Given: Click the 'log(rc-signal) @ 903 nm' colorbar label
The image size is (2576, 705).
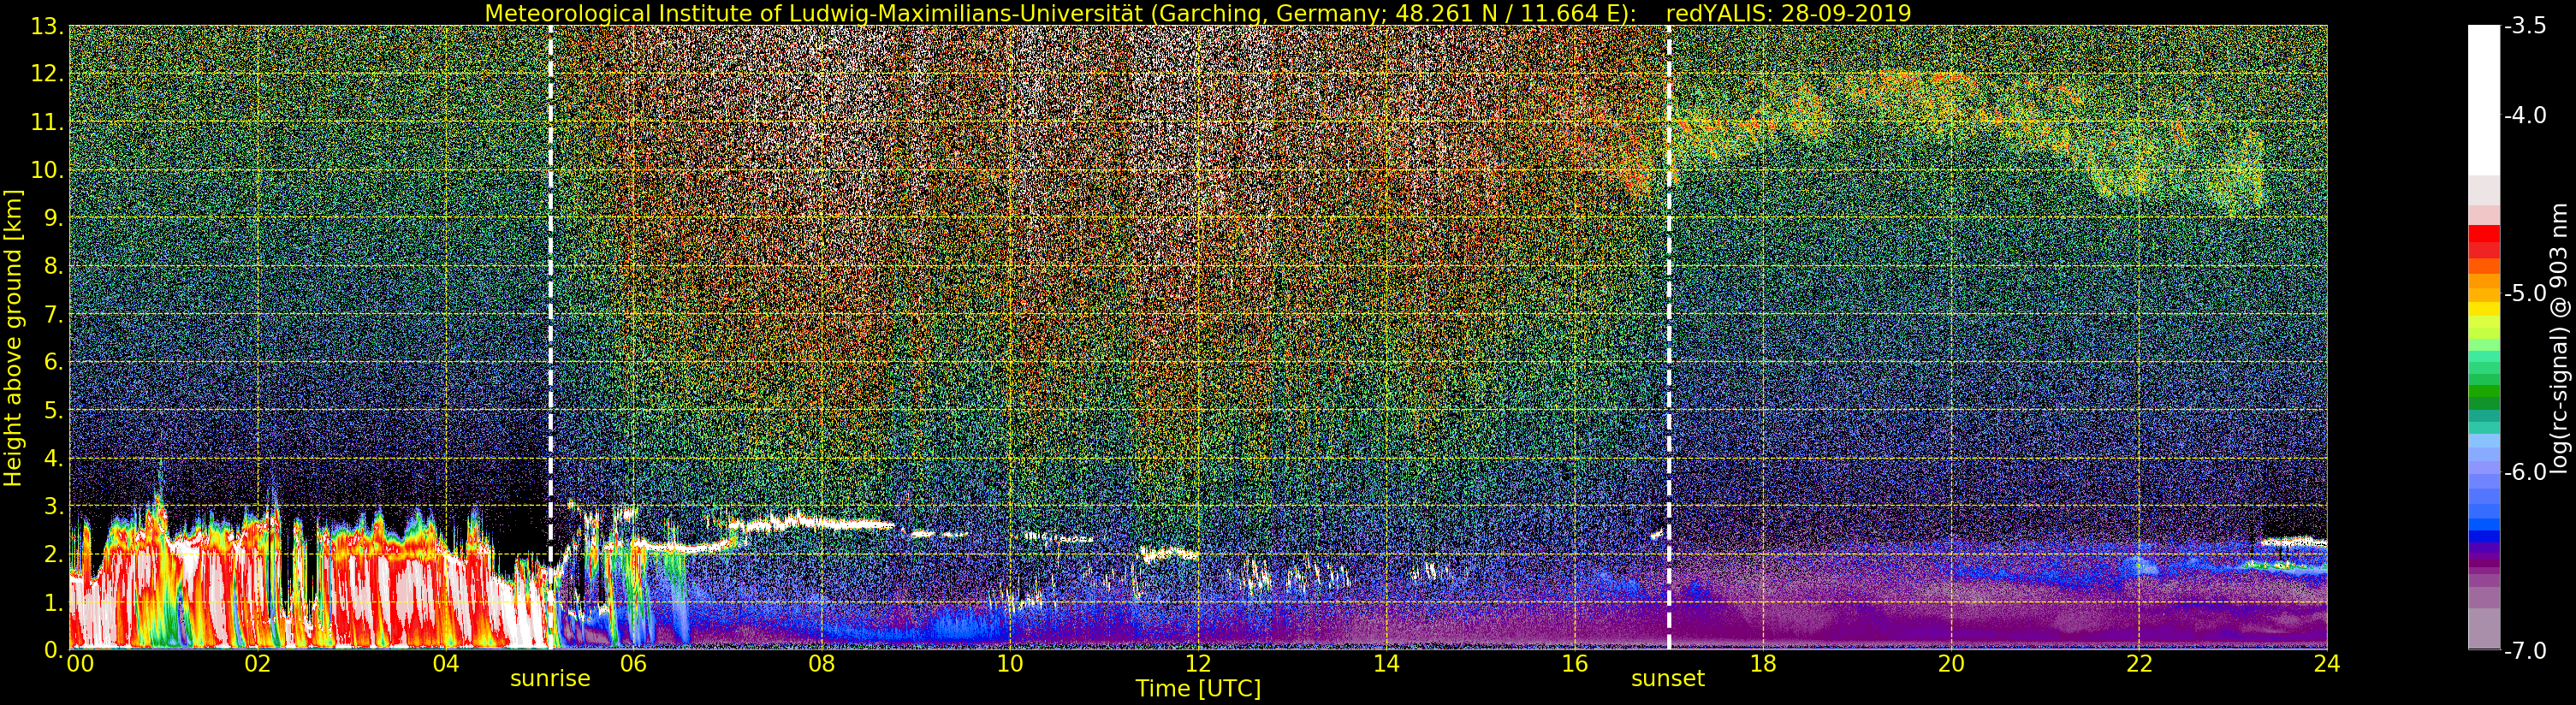Looking at the screenshot, I should [x=2559, y=338].
